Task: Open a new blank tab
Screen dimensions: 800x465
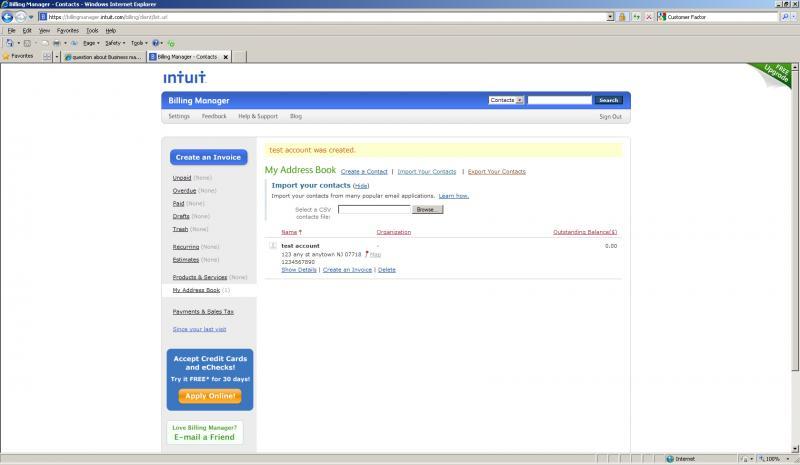Action: [x=239, y=57]
